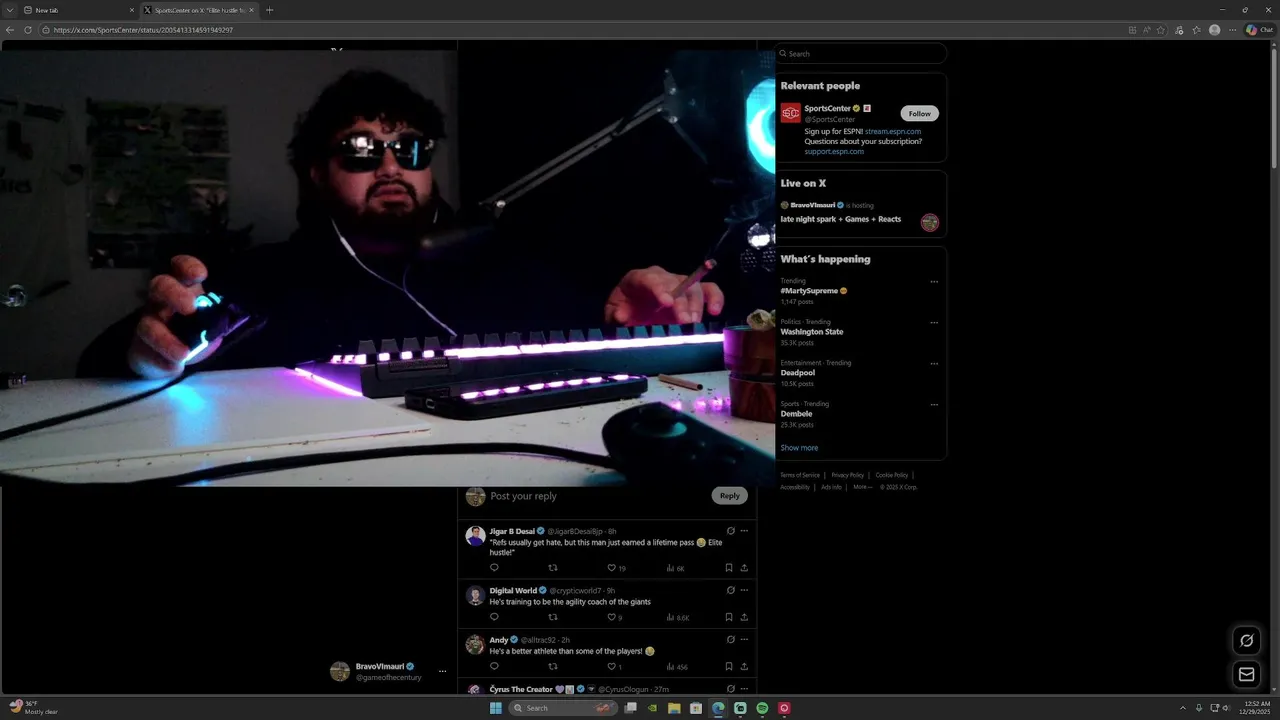Viewport: 1280px width, 720px height.
Task: Open the Washington State trending topic
Action: point(812,332)
